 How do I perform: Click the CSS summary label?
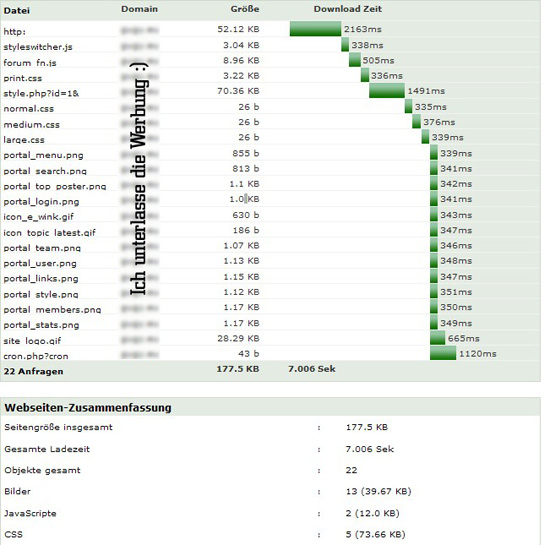[x=14, y=534]
